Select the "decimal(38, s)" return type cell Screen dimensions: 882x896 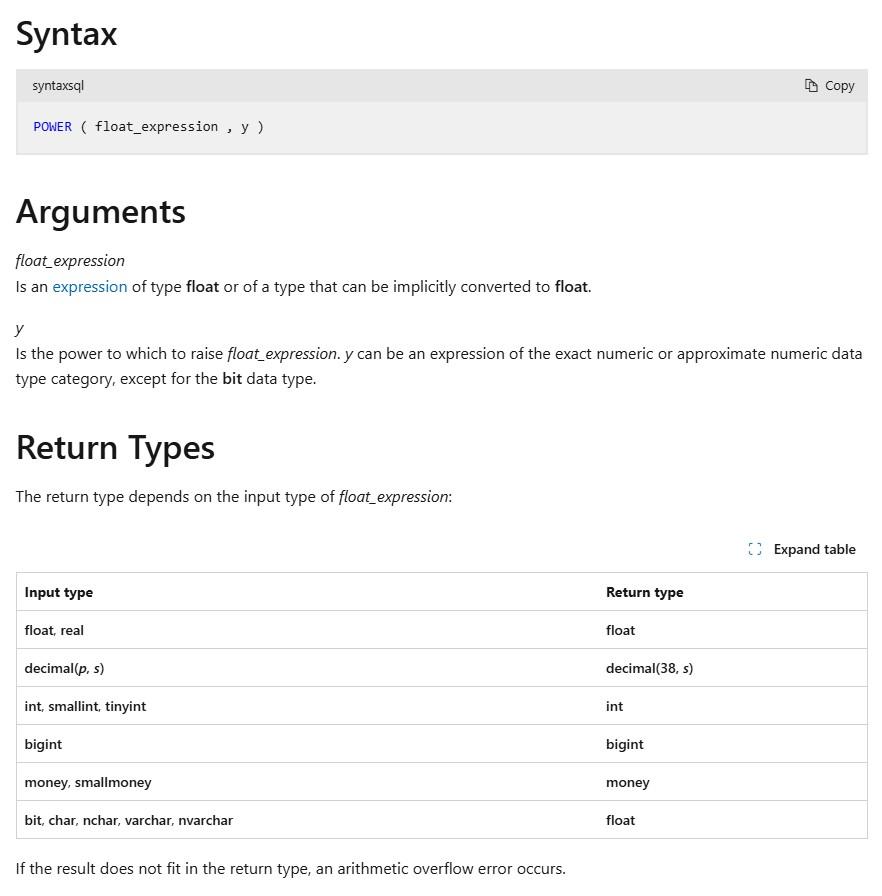click(649, 668)
